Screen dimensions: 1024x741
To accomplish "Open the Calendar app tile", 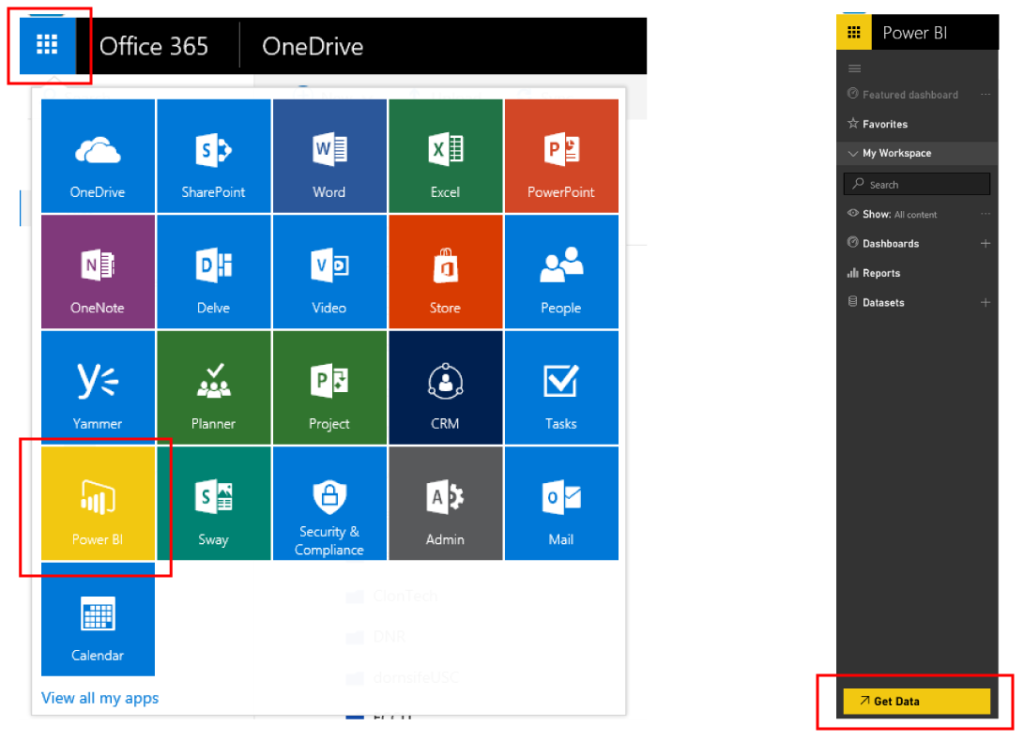I will (98, 619).
